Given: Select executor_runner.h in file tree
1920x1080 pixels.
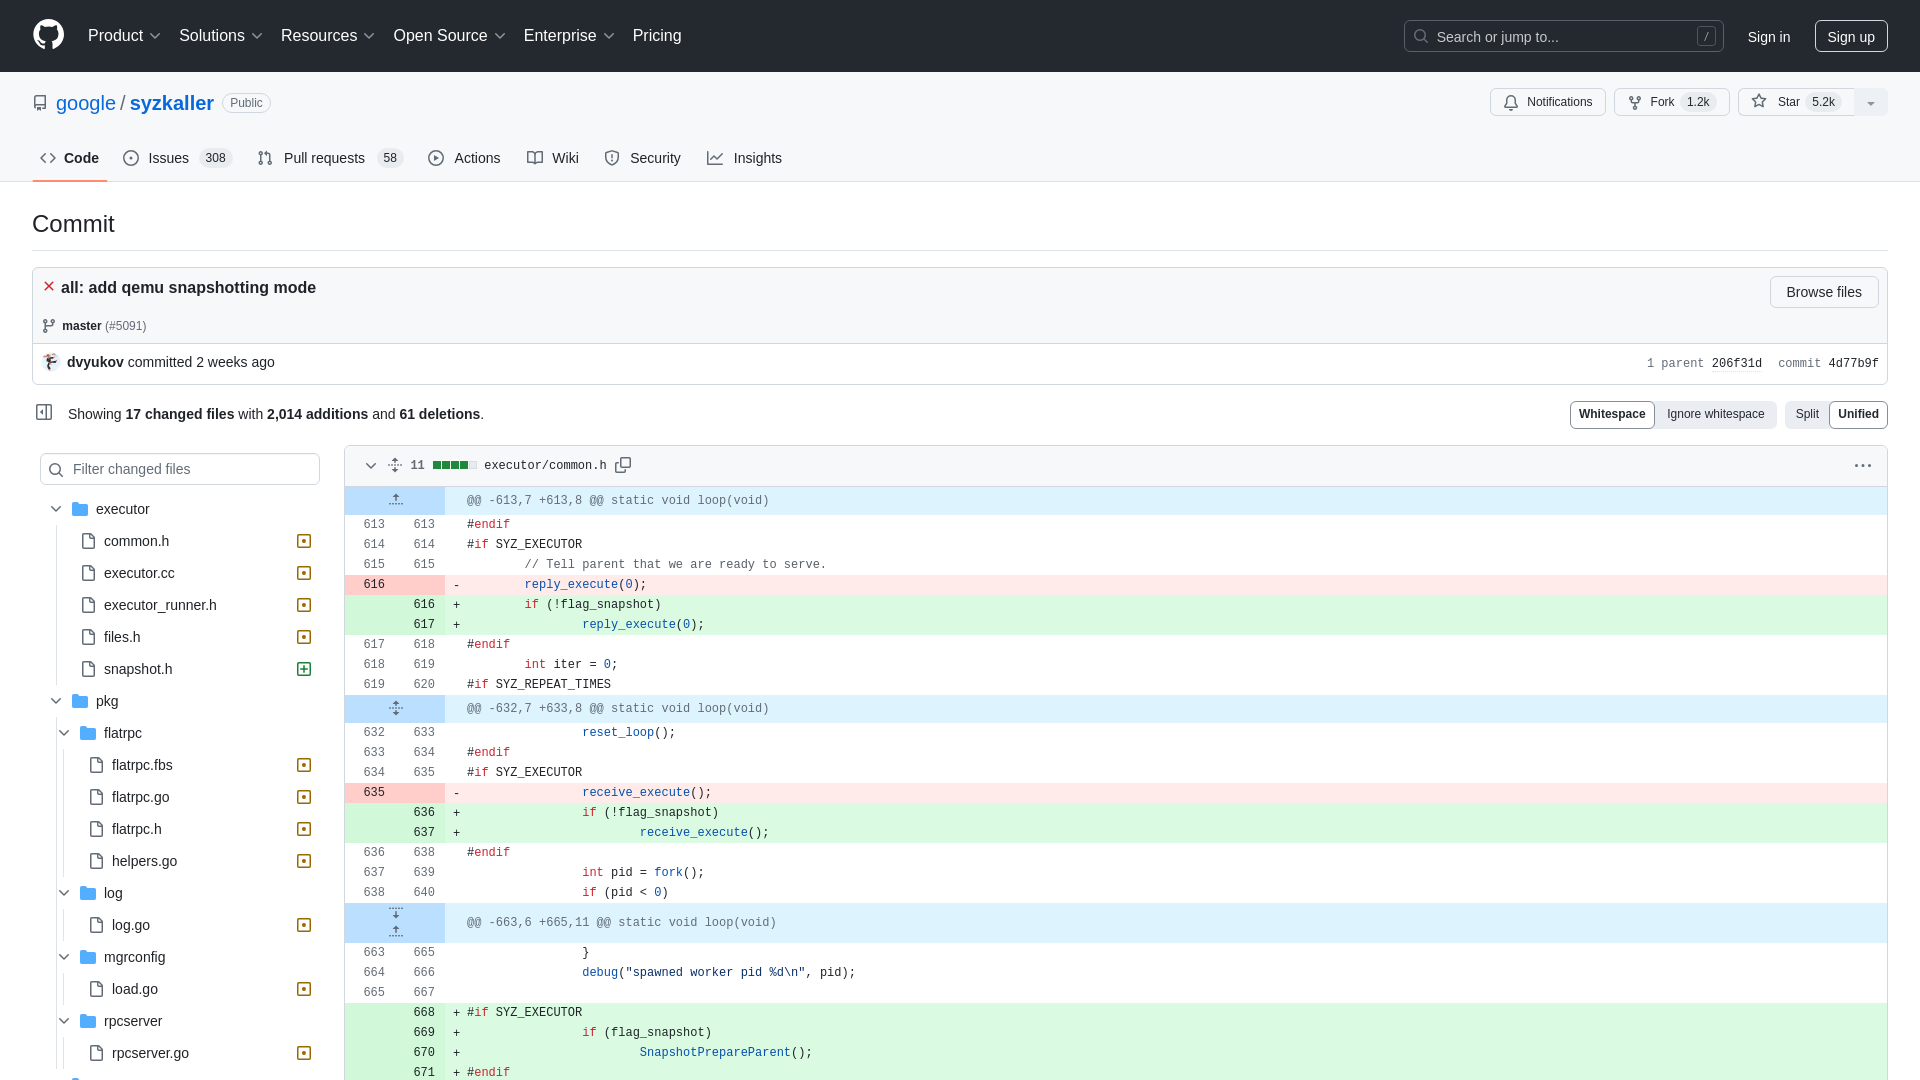Looking at the screenshot, I should tap(160, 605).
